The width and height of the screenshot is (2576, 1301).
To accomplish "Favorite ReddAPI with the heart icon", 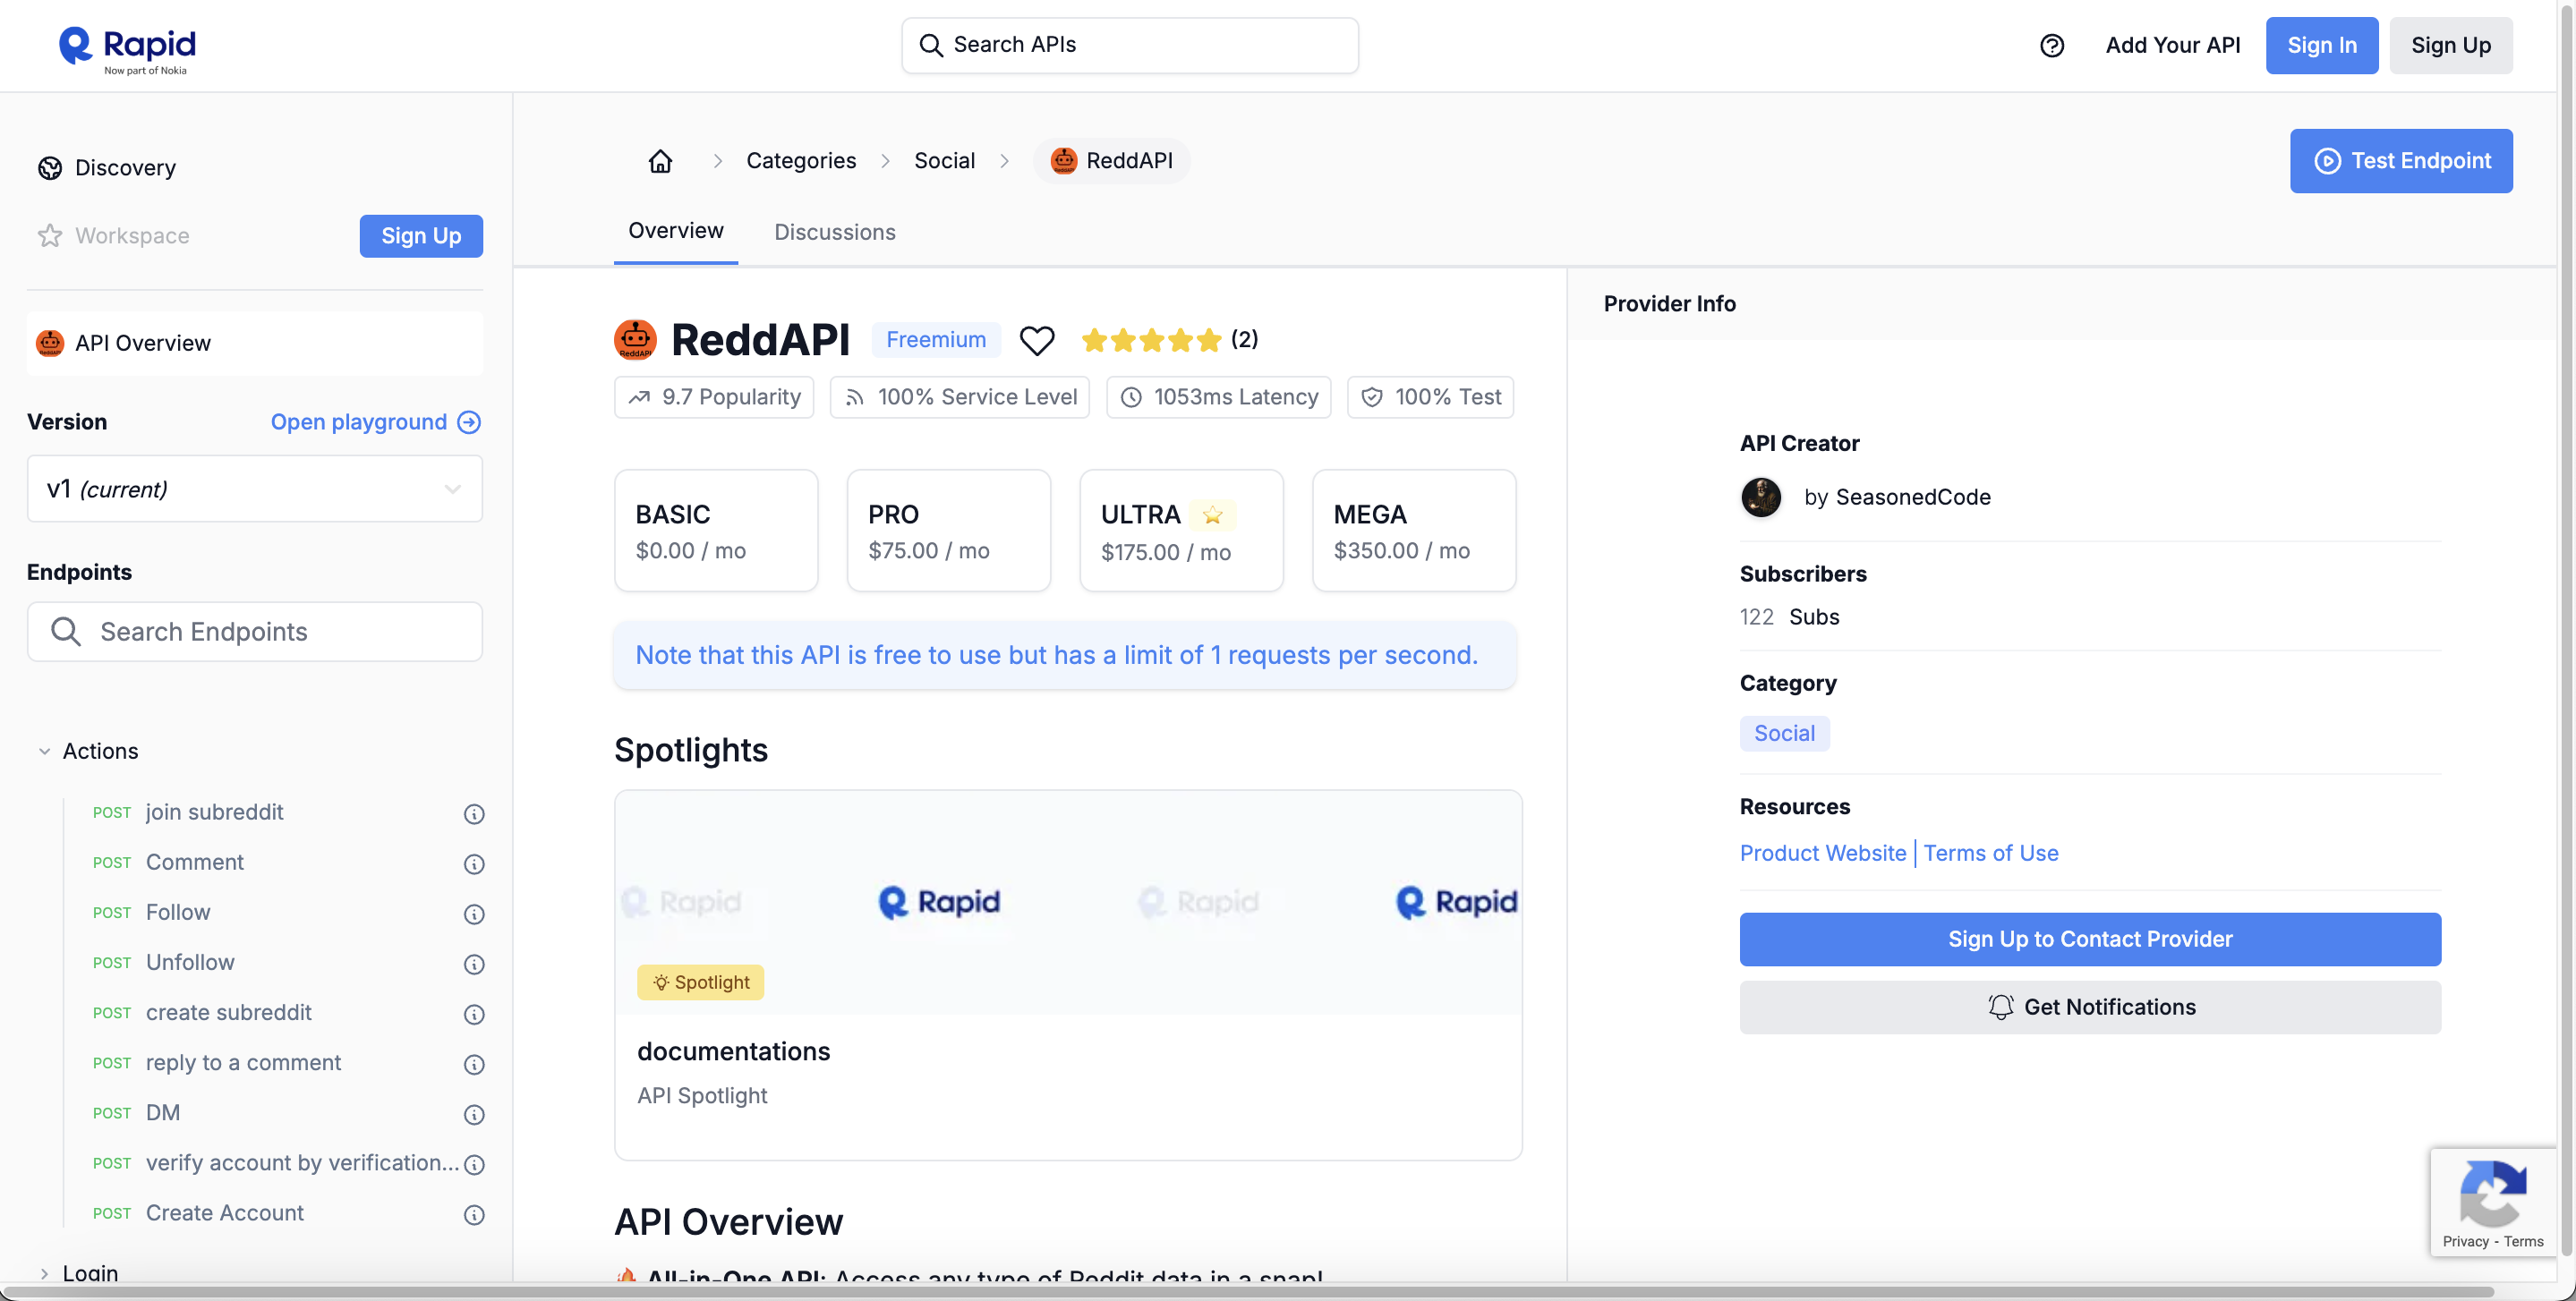I will 1037,340.
